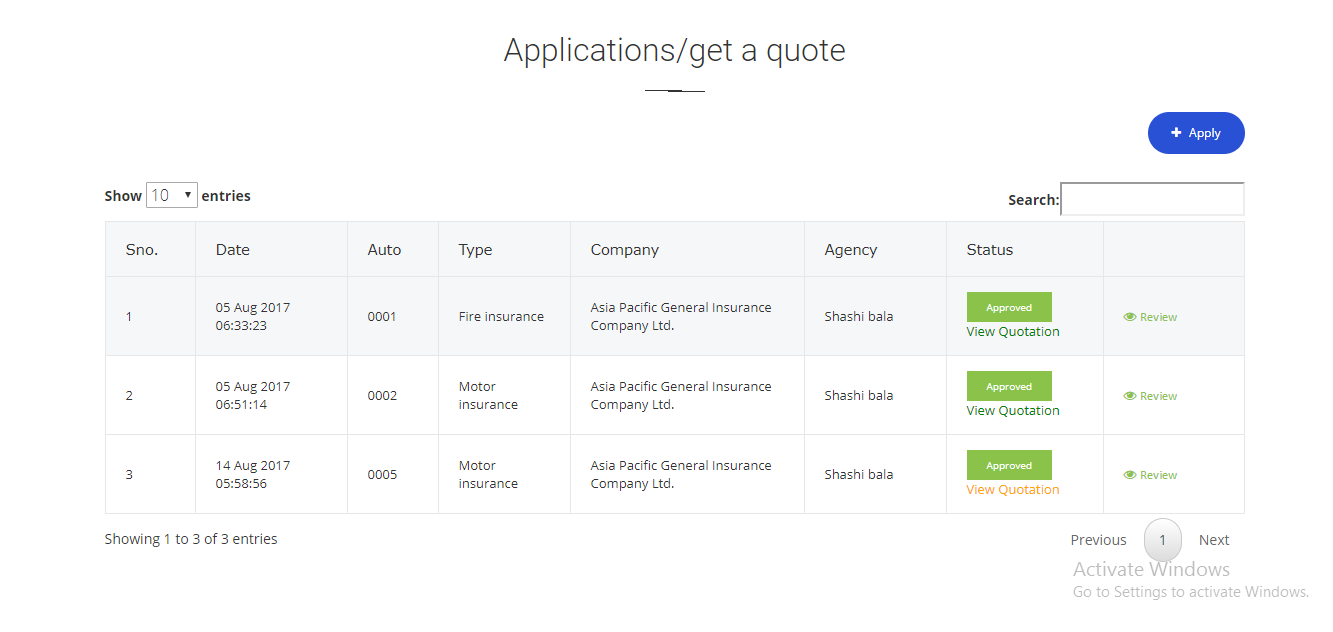Image resolution: width=1333 pixels, height=632 pixels.
Task: Click the blue Apply button
Action: tap(1196, 133)
